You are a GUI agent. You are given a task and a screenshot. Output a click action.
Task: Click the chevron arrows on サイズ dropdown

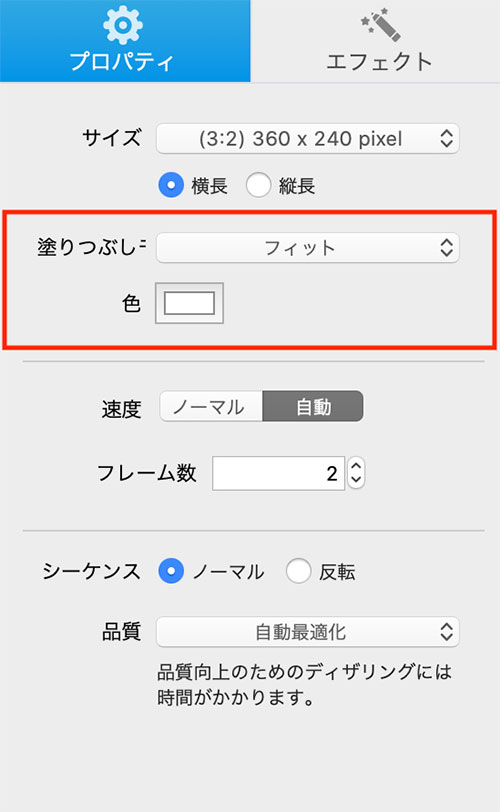[x=447, y=139]
